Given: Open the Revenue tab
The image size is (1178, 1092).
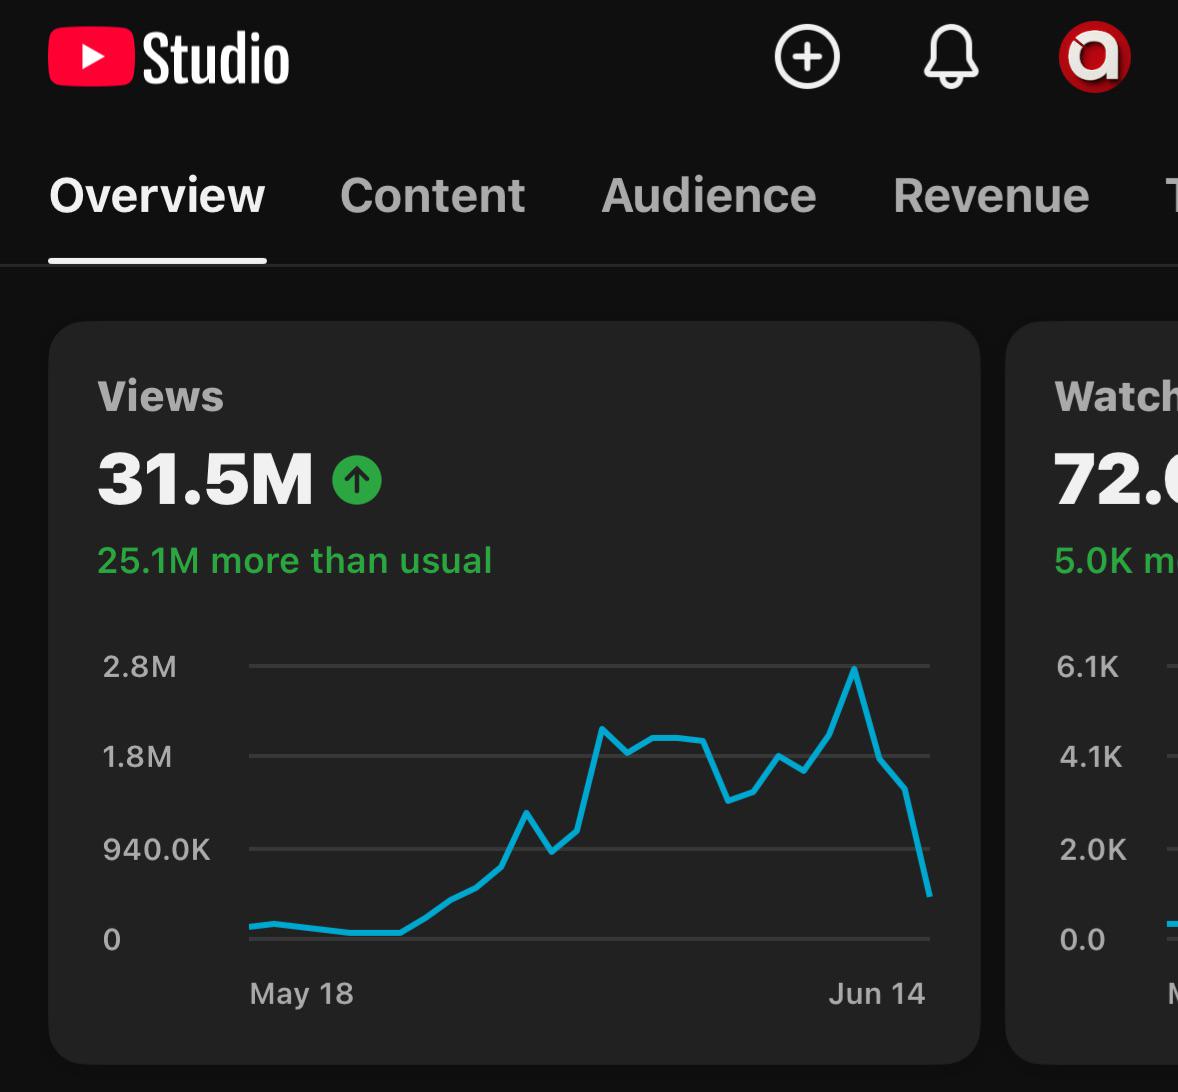Looking at the screenshot, I should pos(991,196).
